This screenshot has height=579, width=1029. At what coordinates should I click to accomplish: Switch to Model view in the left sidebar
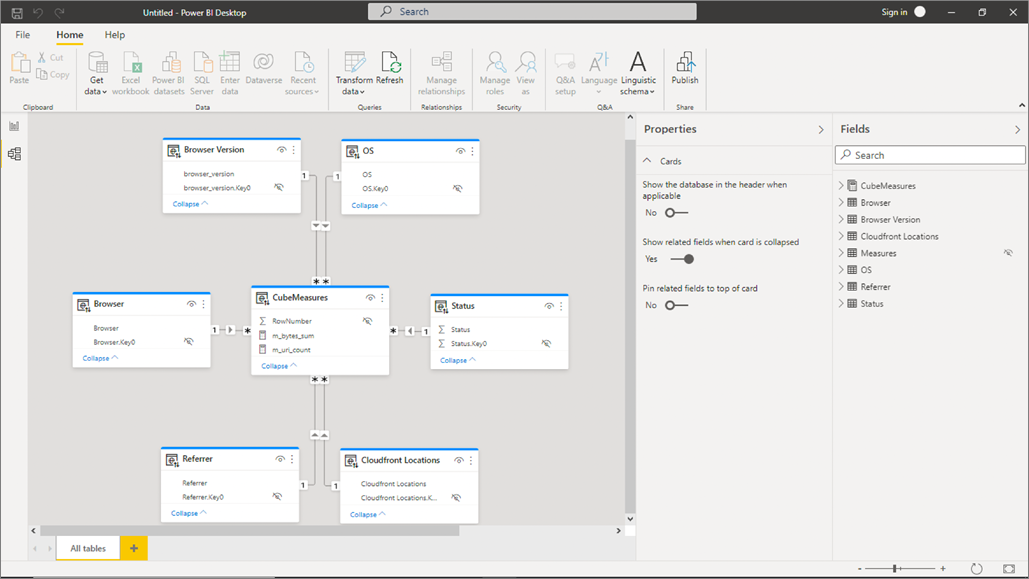(x=14, y=154)
